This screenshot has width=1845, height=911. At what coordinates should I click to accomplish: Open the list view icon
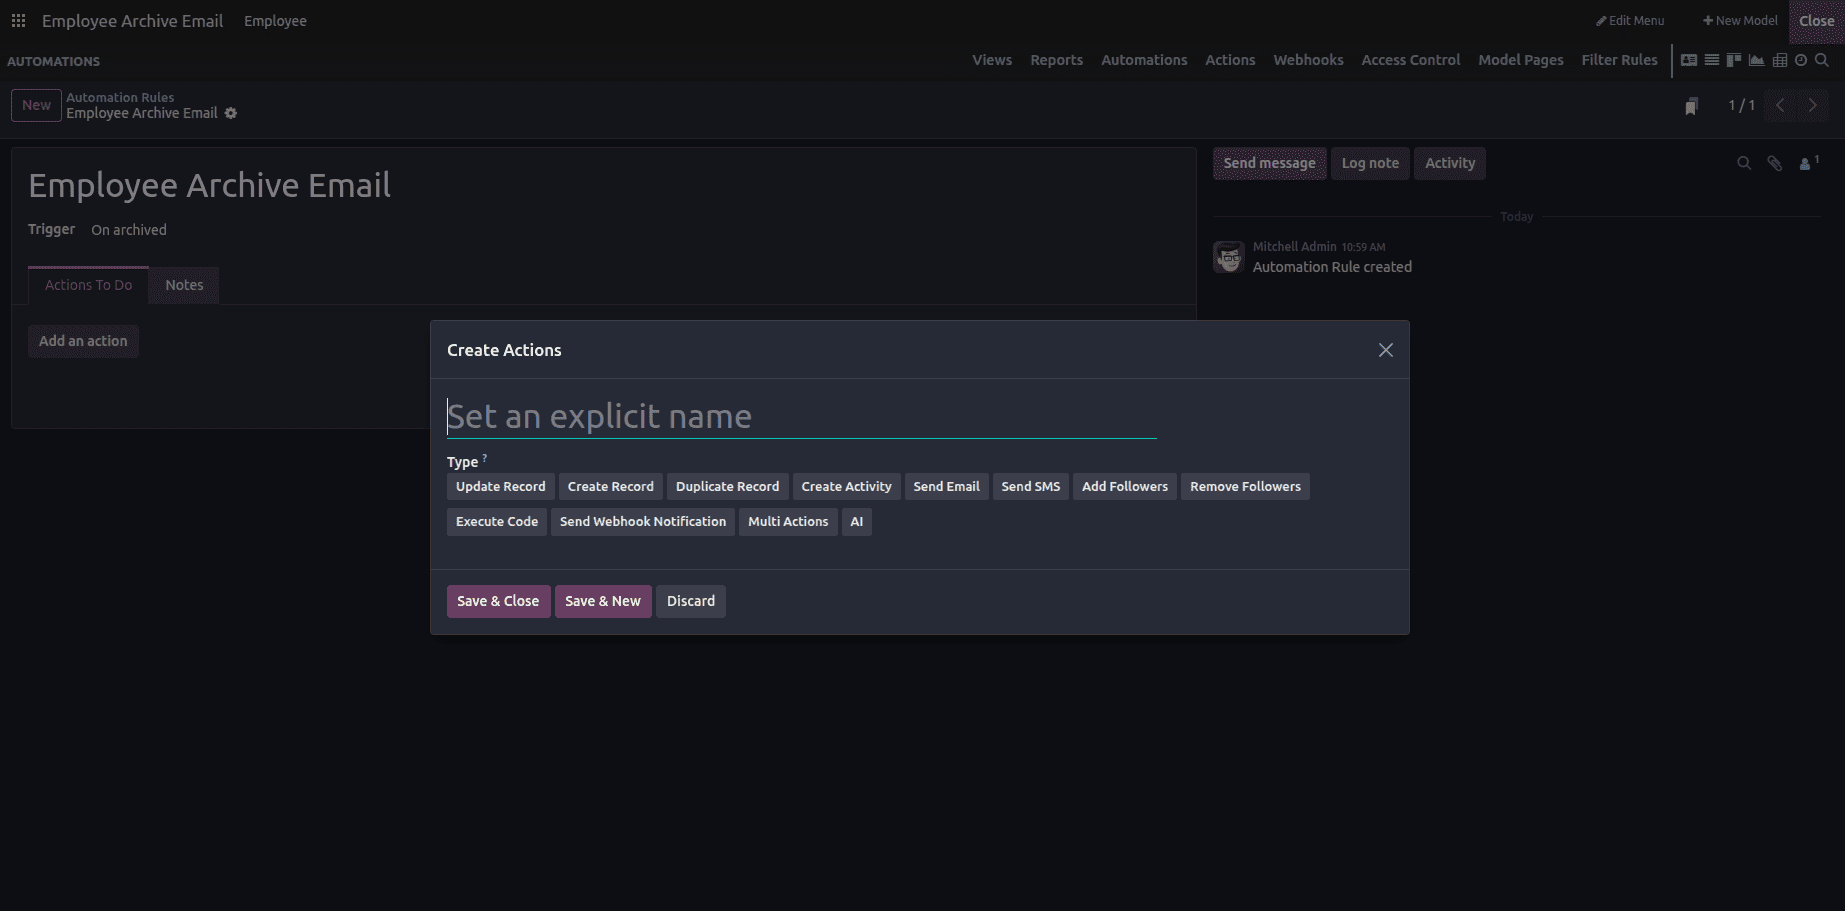(x=1711, y=60)
